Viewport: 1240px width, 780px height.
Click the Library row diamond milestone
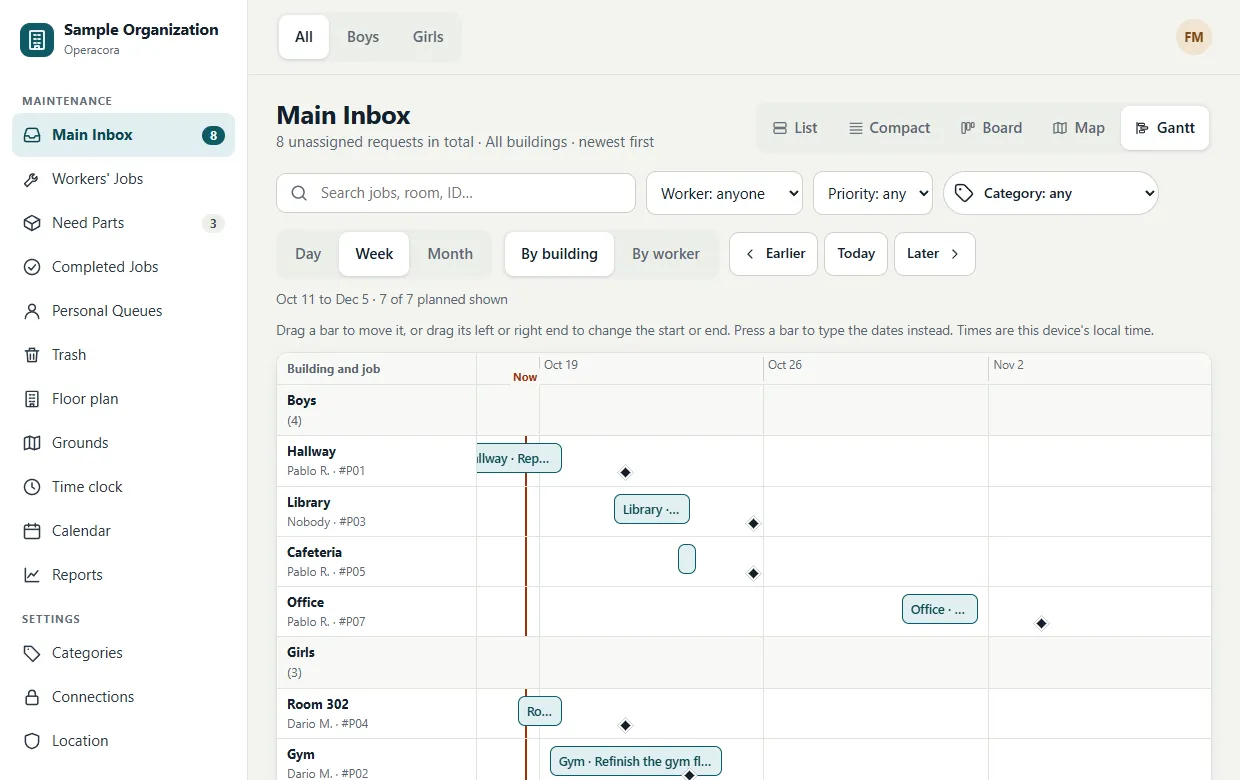(754, 523)
